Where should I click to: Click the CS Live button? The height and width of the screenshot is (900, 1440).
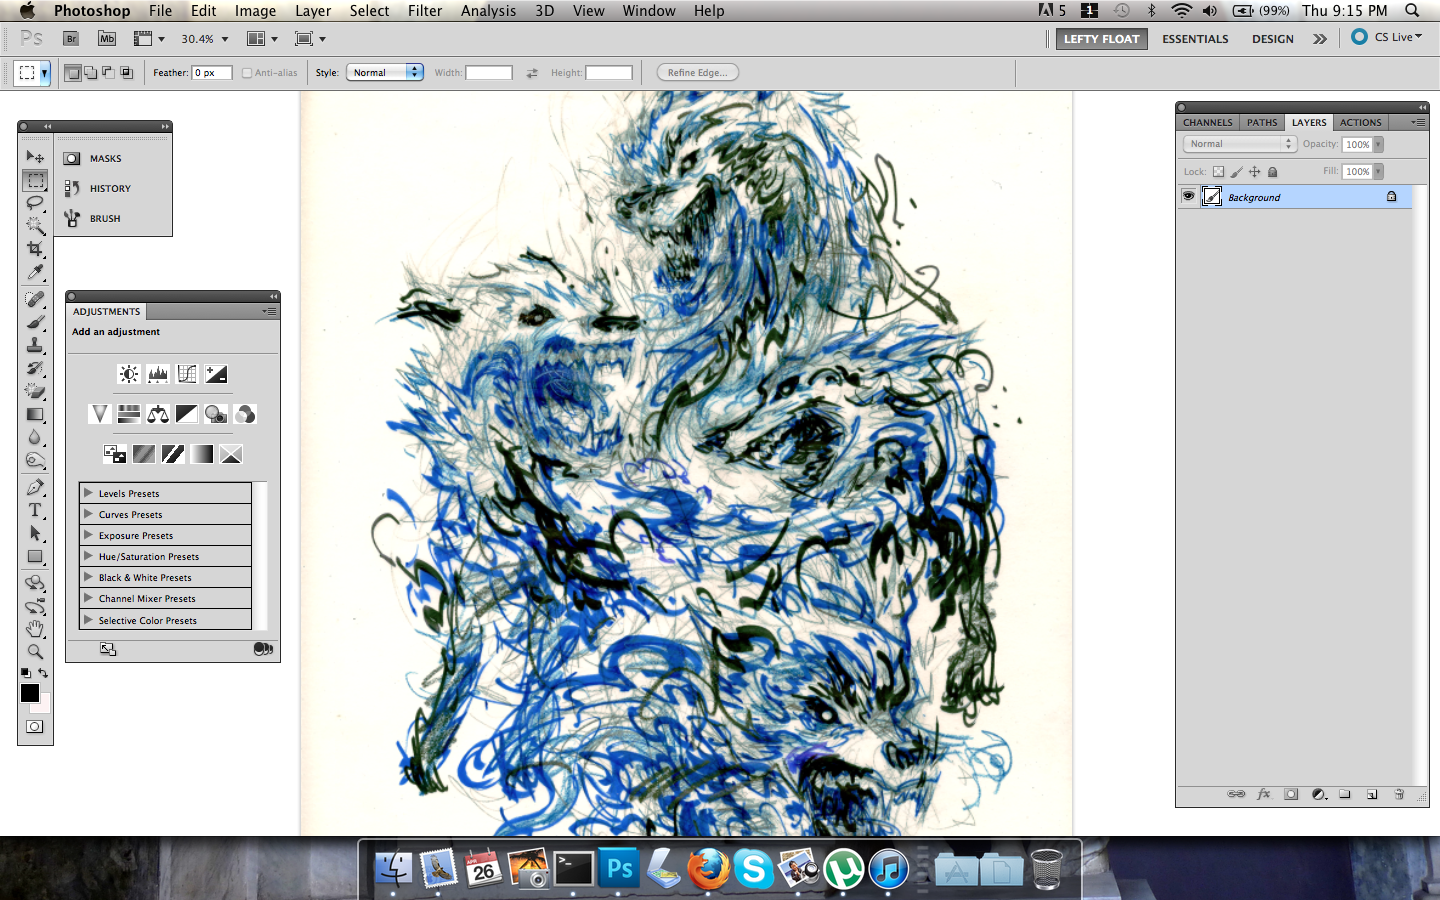pos(1387,37)
